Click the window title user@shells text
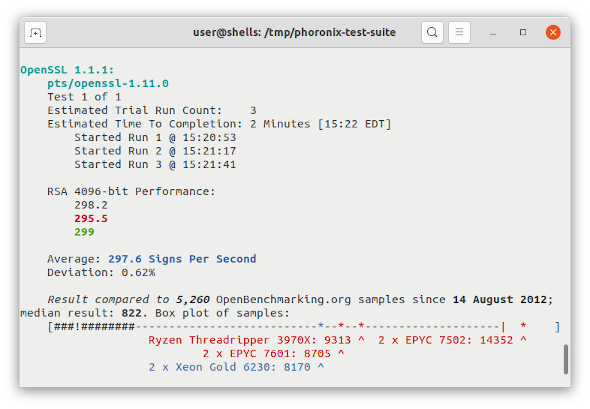The height and width of the screenshot is (409, 590). point(294,32)
